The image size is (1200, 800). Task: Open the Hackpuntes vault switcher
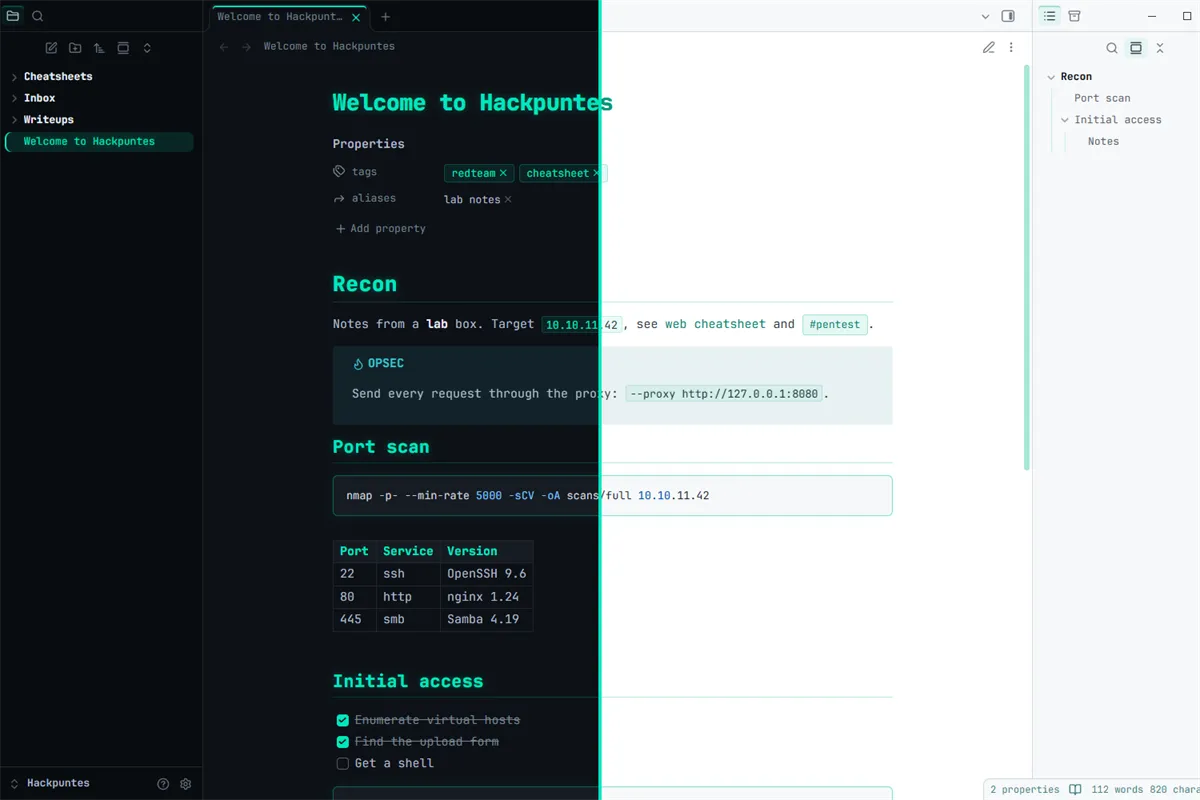coord(50,784)
